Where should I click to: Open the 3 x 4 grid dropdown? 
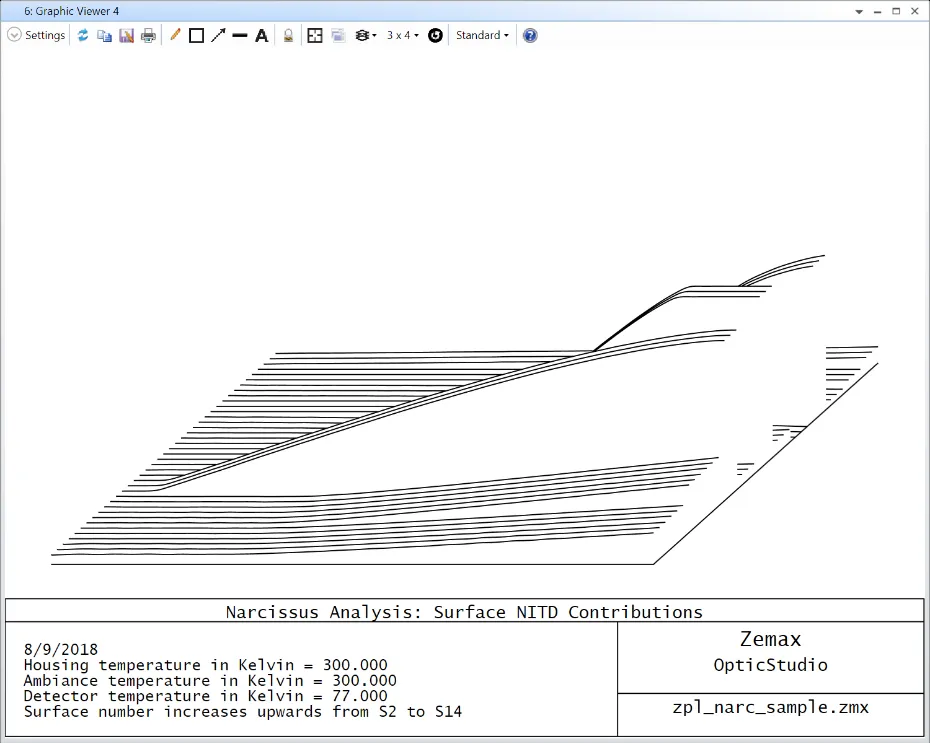click(x=403, y=35)
